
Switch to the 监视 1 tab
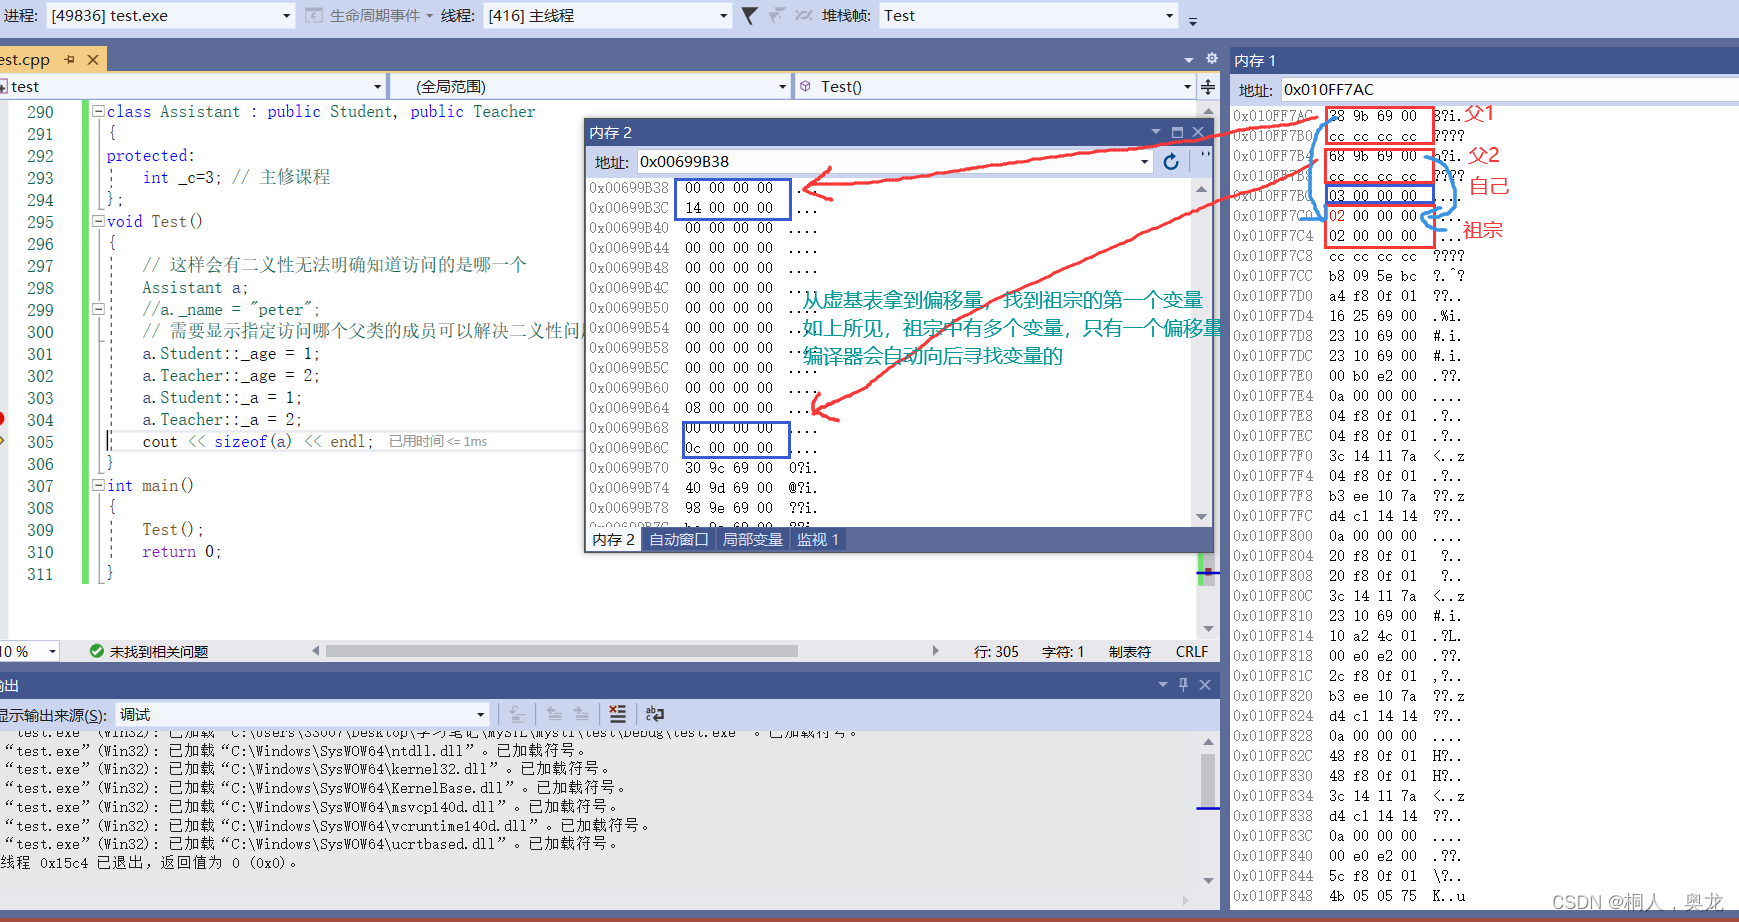tap(818, 540)
